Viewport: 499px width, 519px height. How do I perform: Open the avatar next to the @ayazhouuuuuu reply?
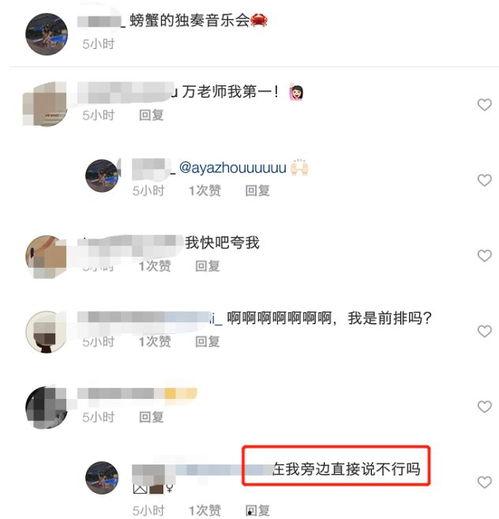coord(102,176)
